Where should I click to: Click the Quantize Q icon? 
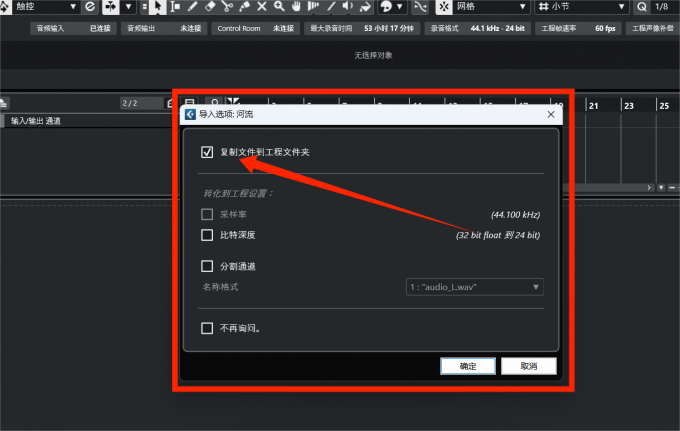click(642, 7)
